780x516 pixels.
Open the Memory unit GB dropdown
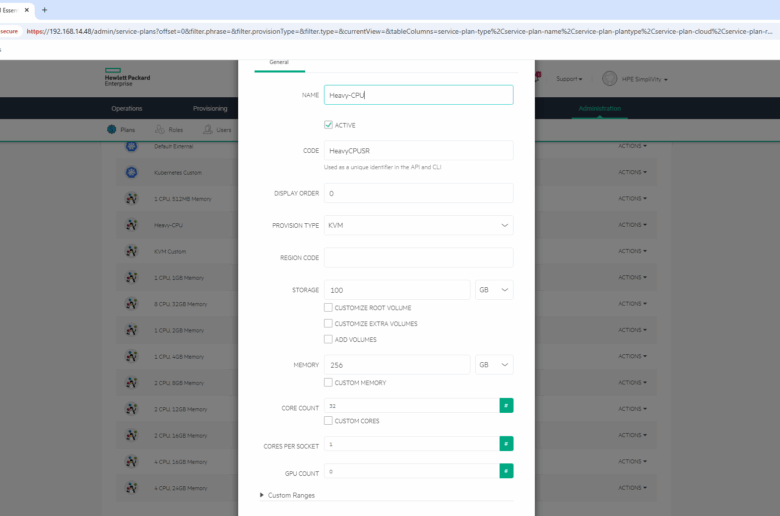click(x=494, y=365)
